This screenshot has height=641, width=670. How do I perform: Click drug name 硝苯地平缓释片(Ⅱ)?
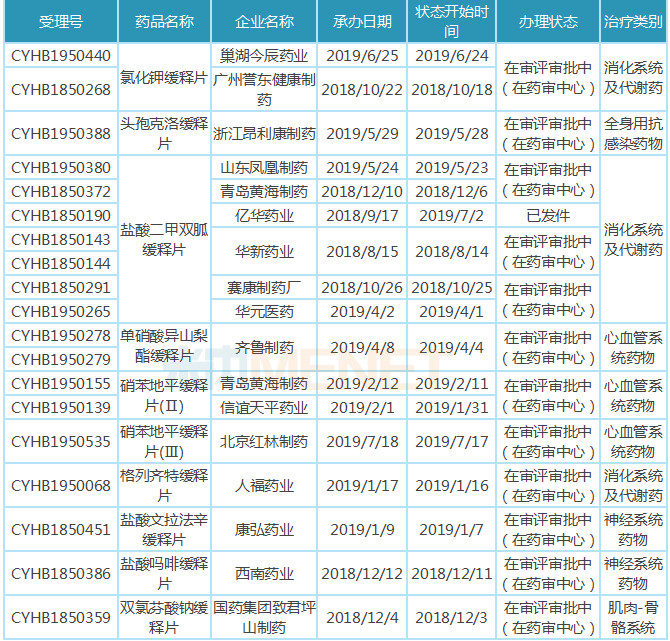[x=164, y=395]
